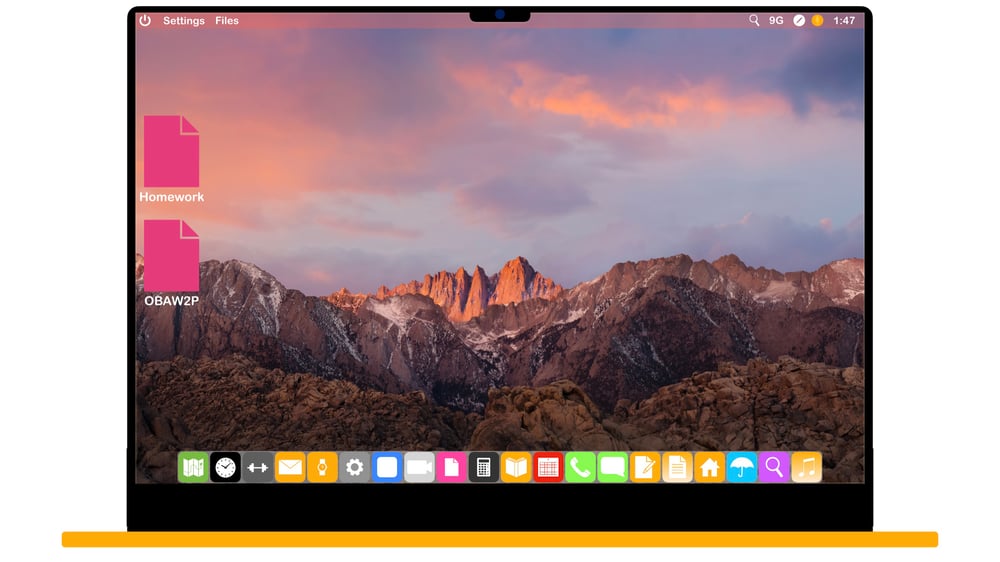Click the power icon in the menu bar

tap(145, 20)
